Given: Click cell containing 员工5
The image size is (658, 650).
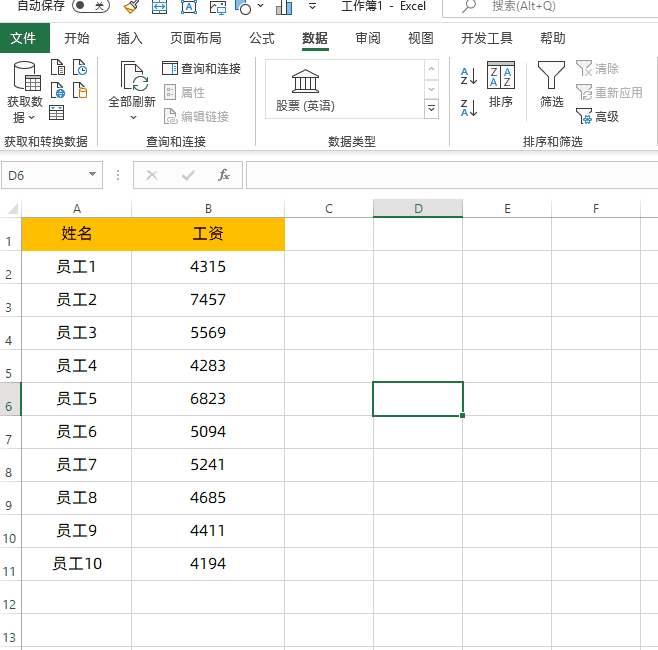Looking at the screenshot, I should (77, 399).
